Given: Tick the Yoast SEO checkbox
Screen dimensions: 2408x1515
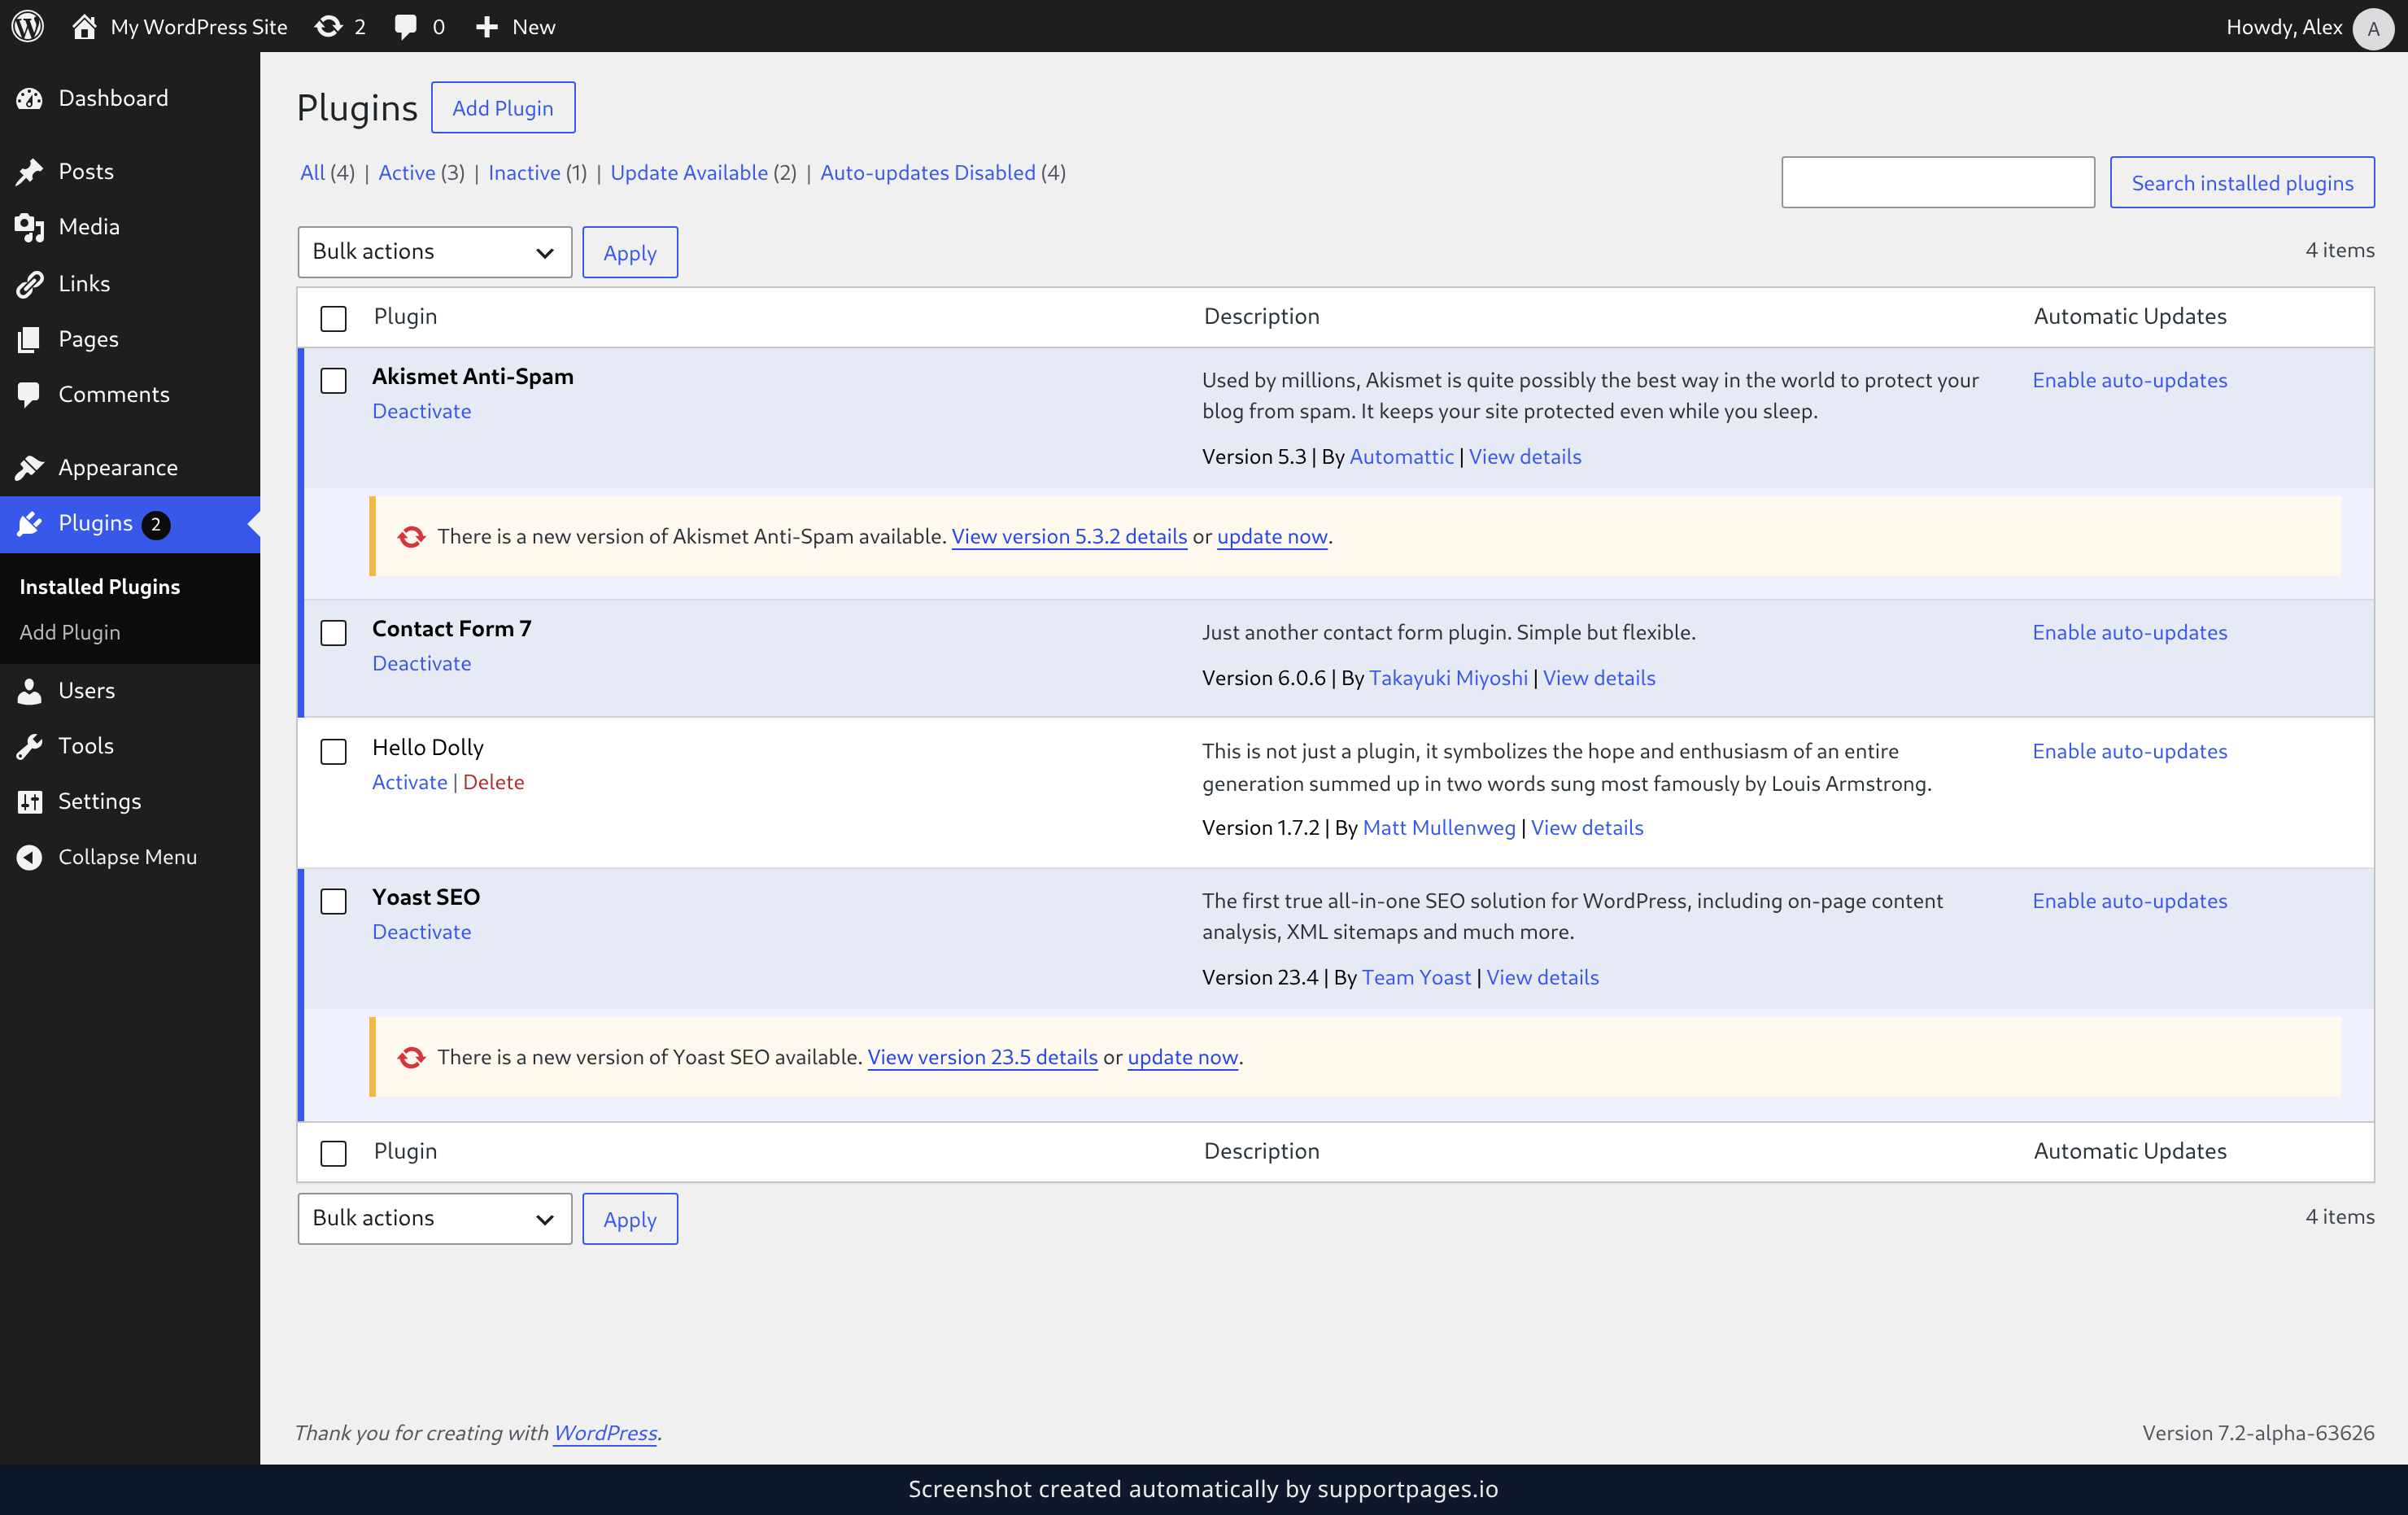Looking at the screenshot, I should (333, 901).
